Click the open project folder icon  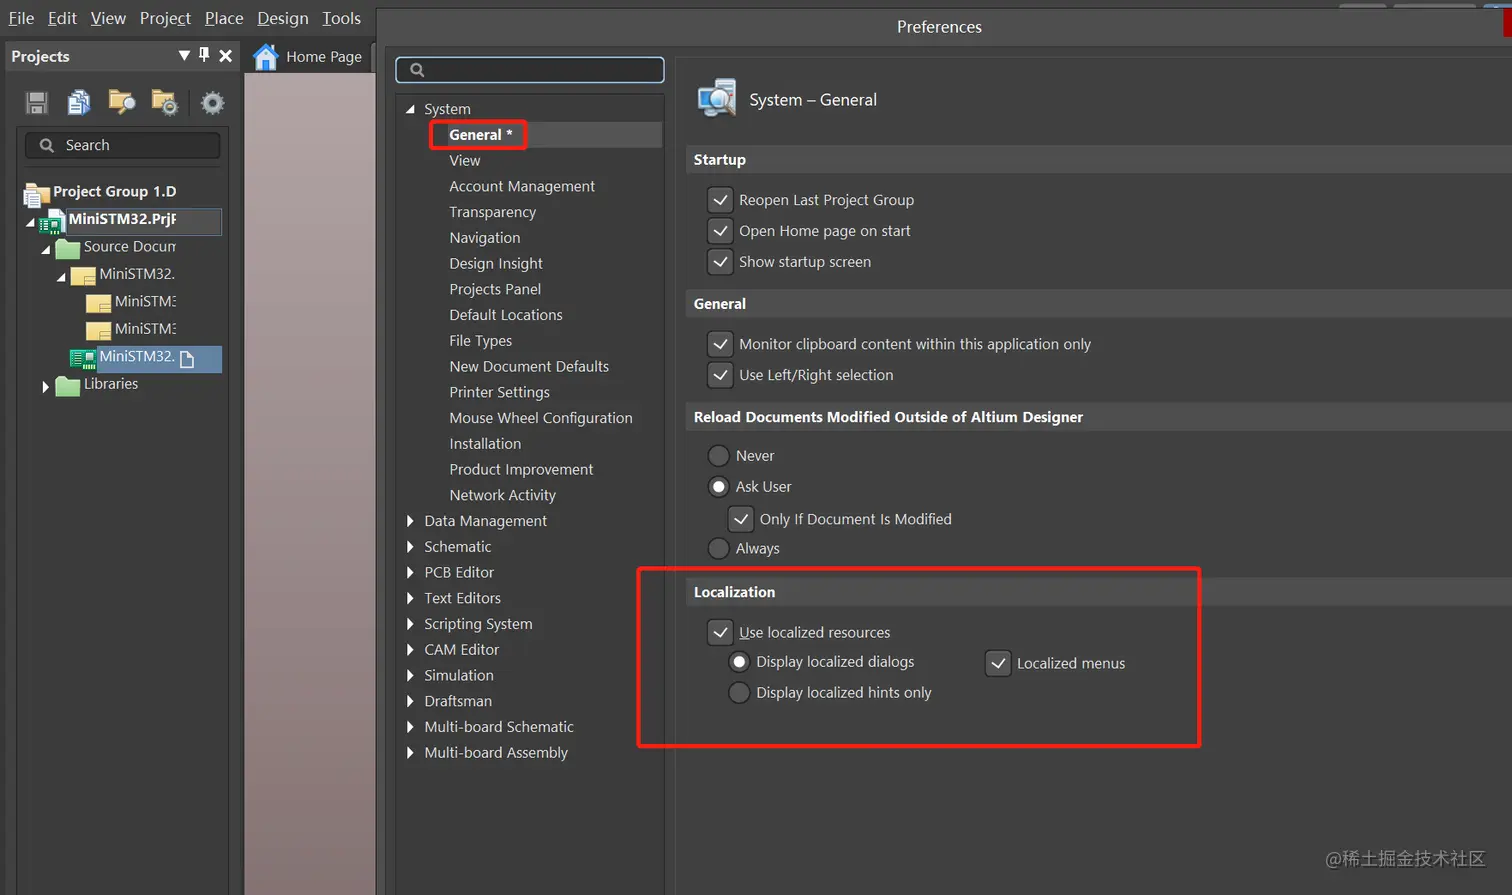[x=121, y=102]
